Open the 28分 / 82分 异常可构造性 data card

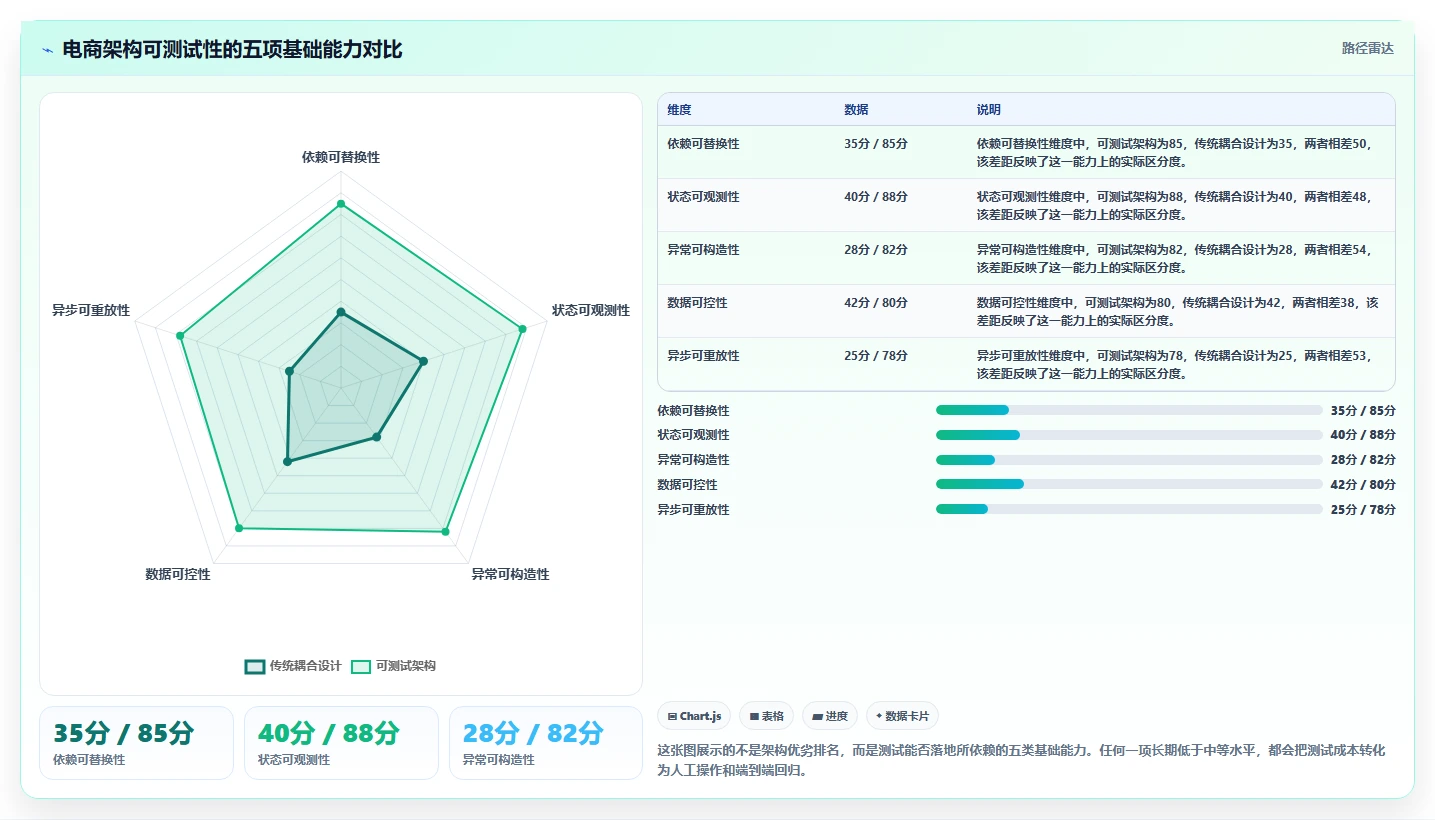tap(546, 743)
